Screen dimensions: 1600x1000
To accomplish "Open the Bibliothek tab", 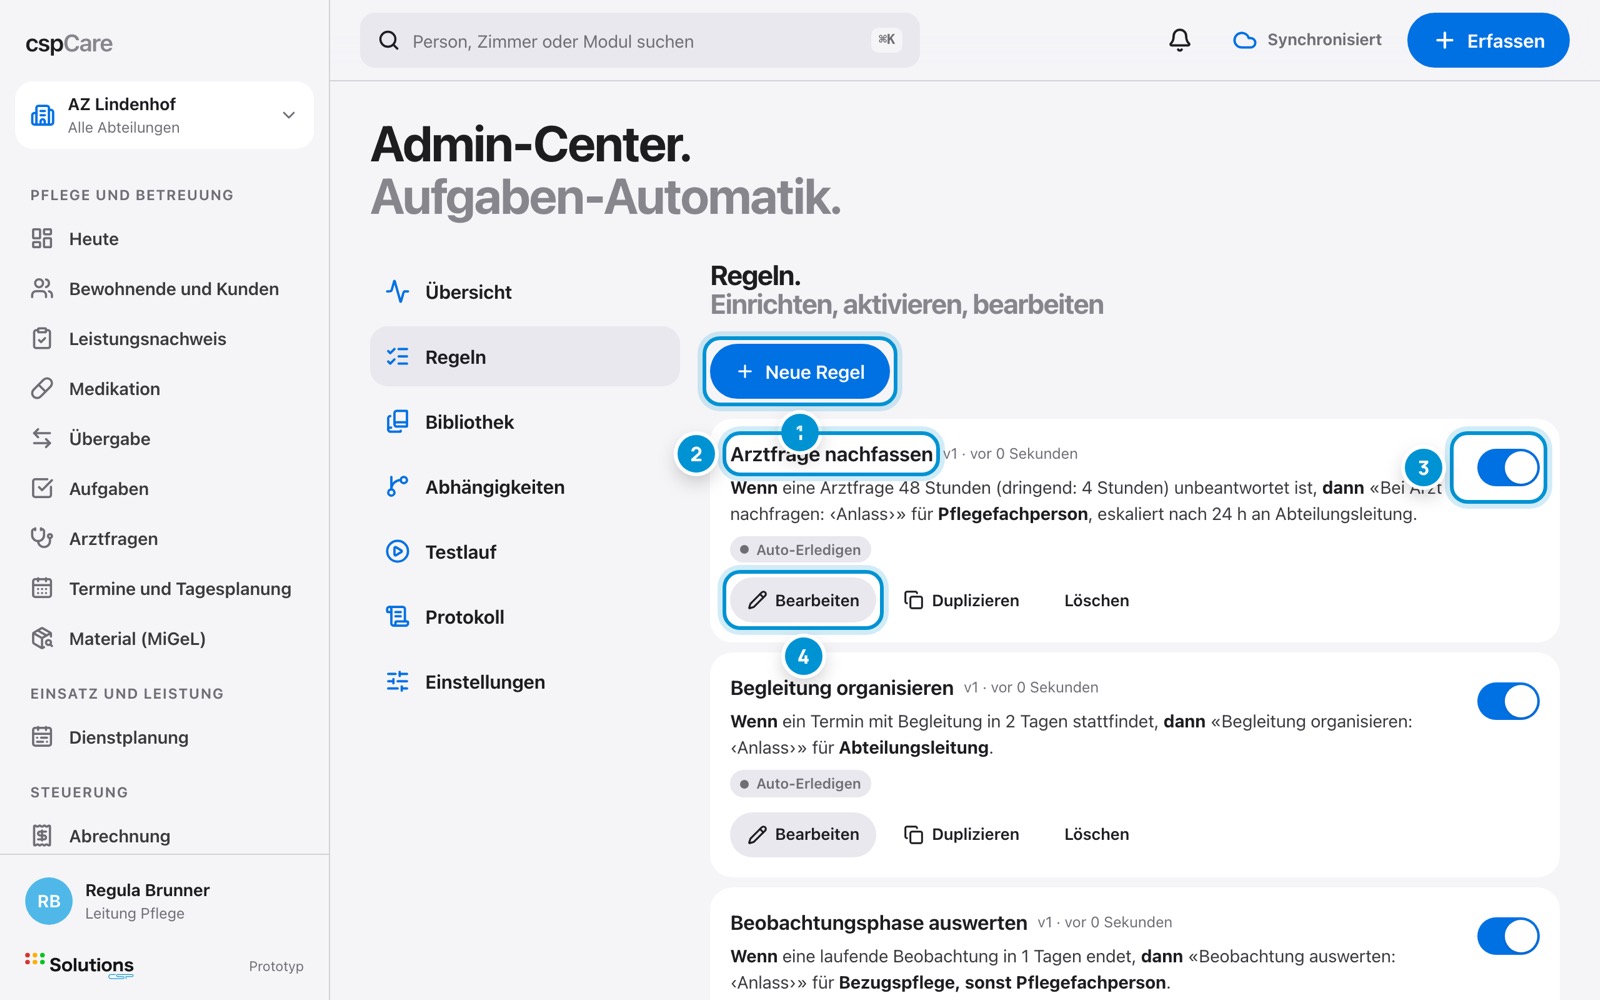I will coord(524,422).
